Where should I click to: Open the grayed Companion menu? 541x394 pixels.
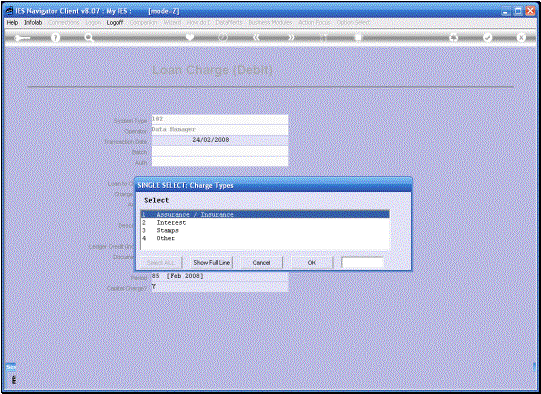[x=144, y=22]
